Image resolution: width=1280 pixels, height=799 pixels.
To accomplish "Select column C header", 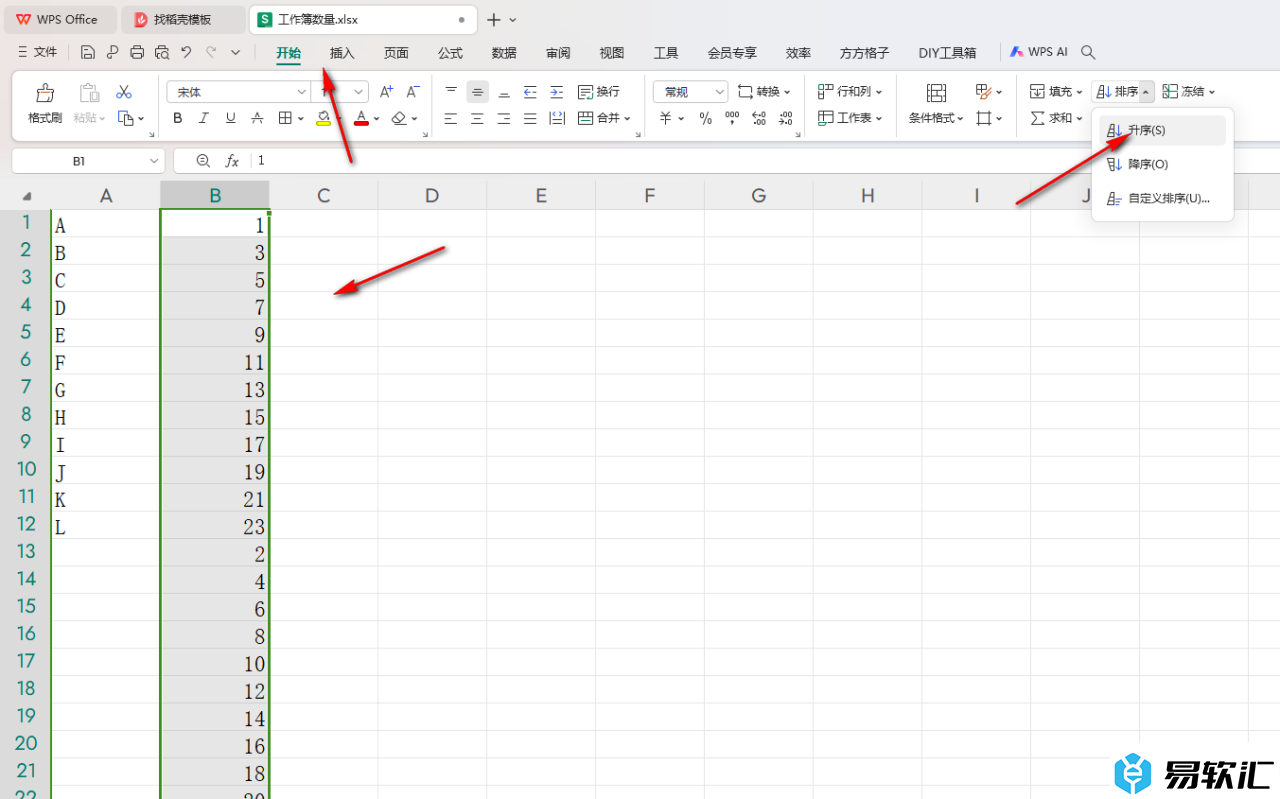I will pyautogui.click(x=324, y=196).
